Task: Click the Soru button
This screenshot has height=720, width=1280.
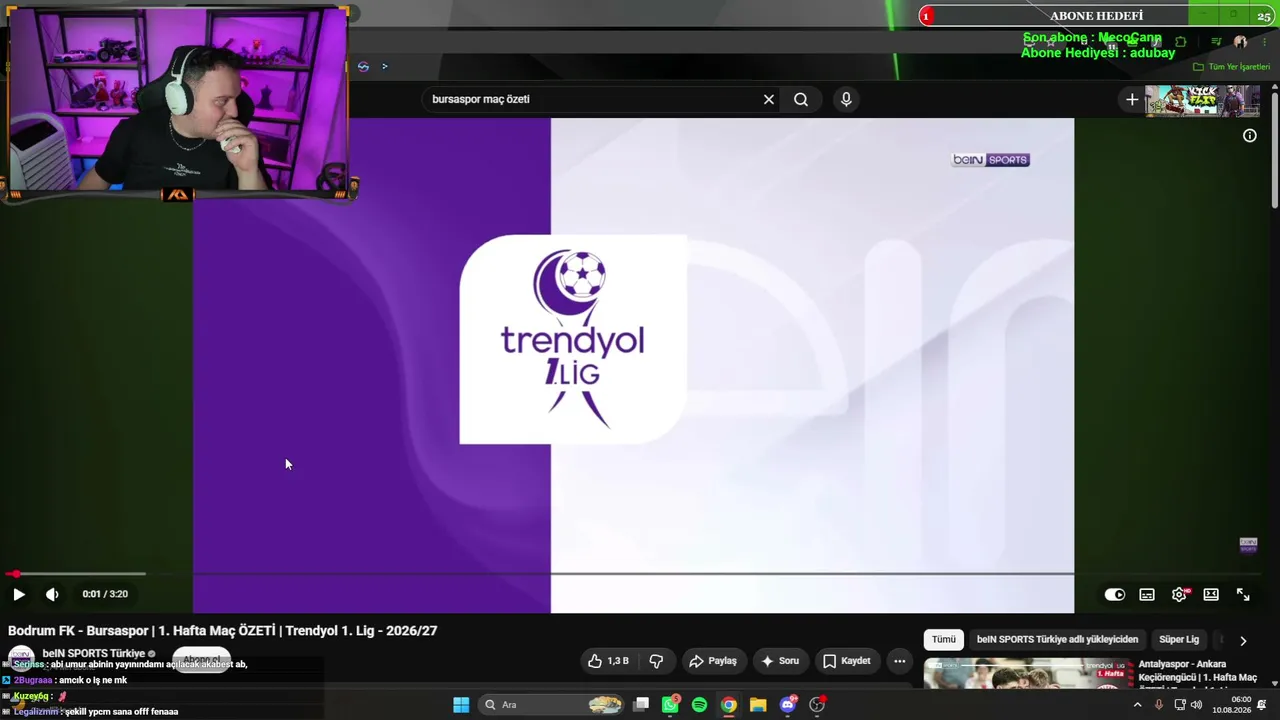Action: click(x=780, y=661)
